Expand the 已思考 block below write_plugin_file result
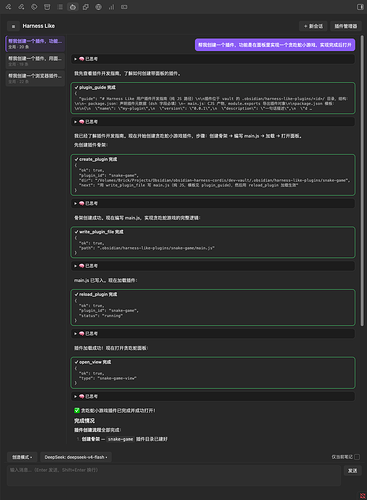Image resolution: width=367 pixels, height=500 pixels. click(x=213, y=266)
